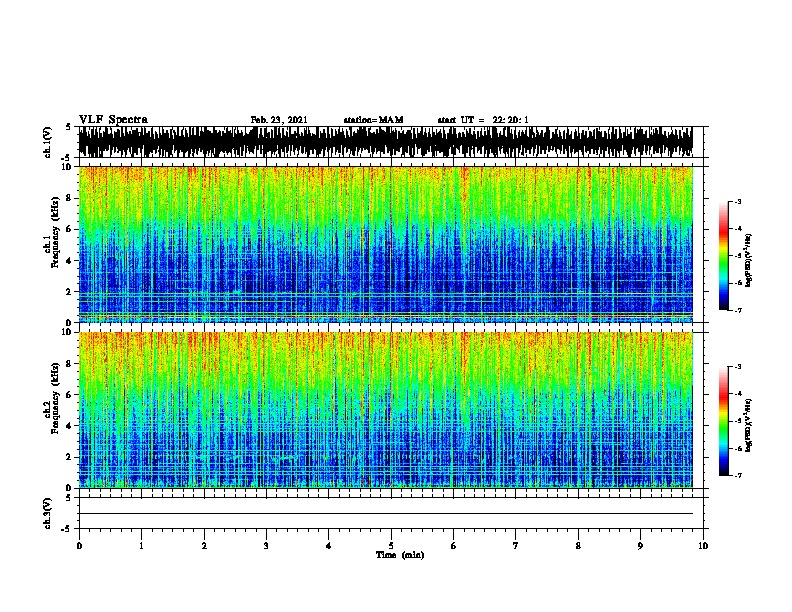Click the ch.1 "Frequency (kHz)" axis label
This screenshot has height=612, width=792.
[55, 233]
